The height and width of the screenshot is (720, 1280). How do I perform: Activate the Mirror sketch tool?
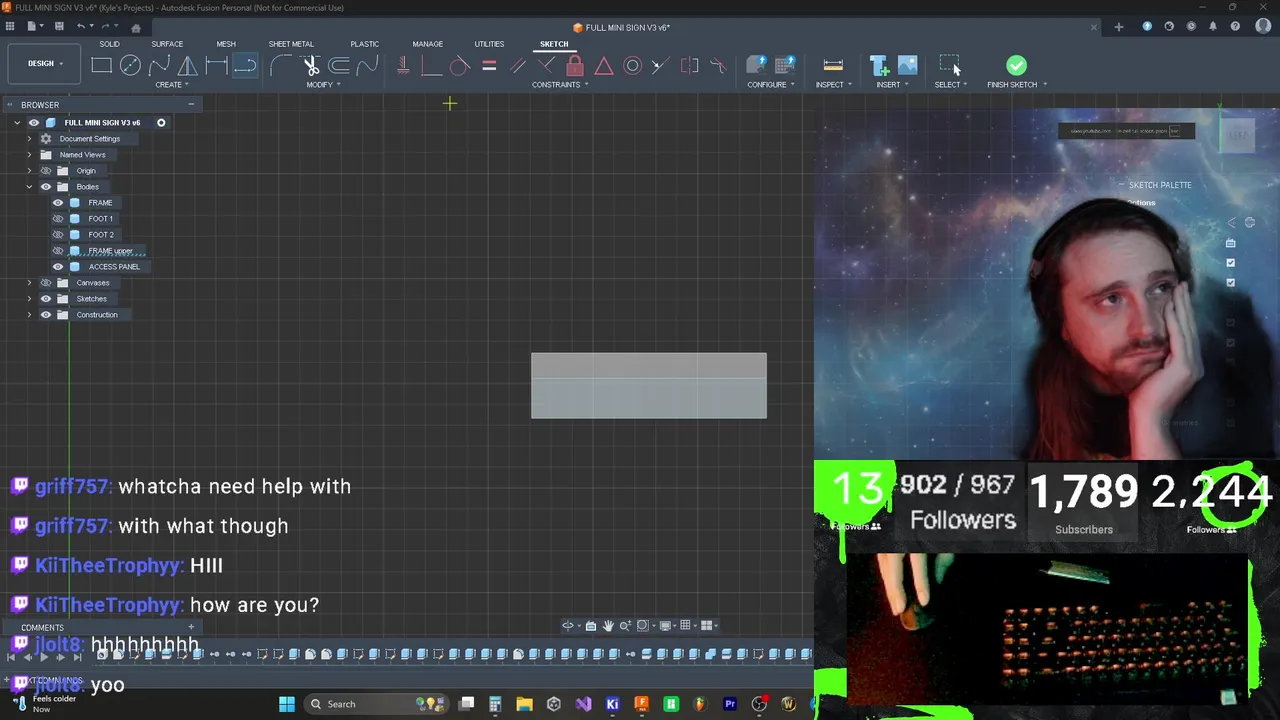click(x=188, y=66)
